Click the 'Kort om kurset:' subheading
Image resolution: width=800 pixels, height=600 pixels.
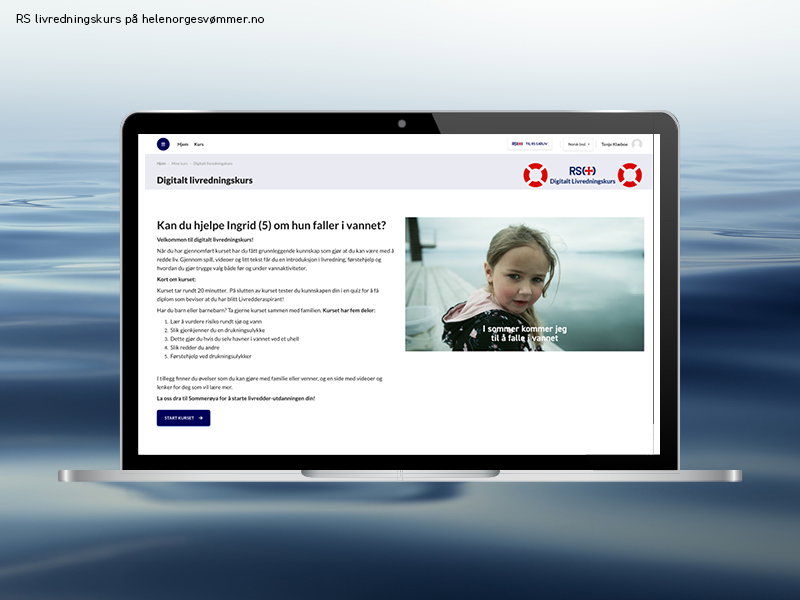coord(176,280)
